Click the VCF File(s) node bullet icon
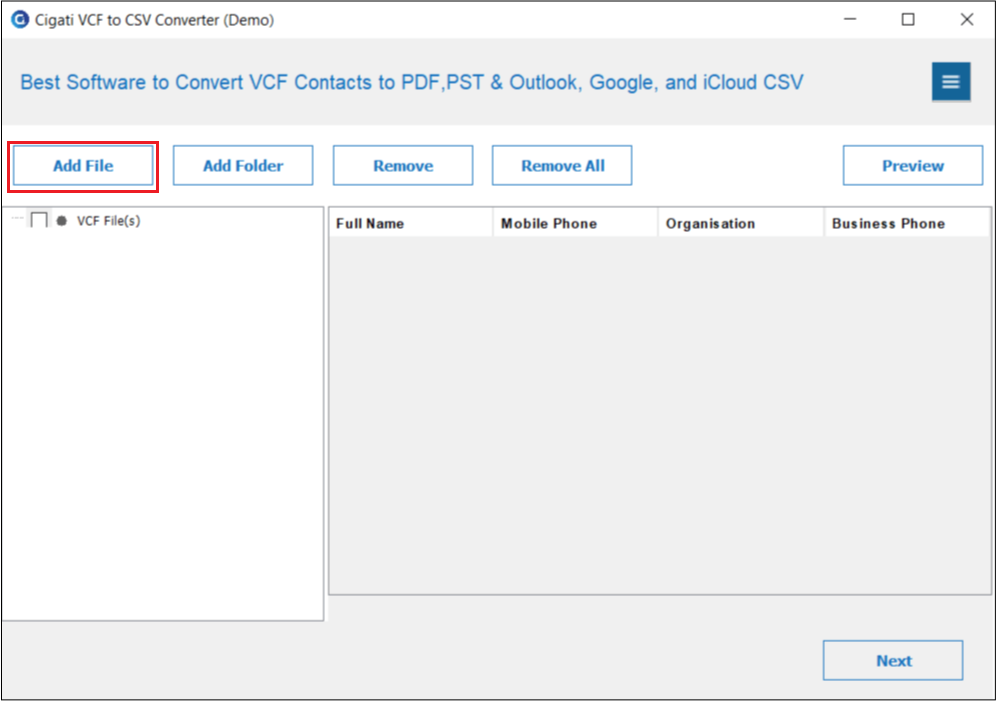 (62, 221)
